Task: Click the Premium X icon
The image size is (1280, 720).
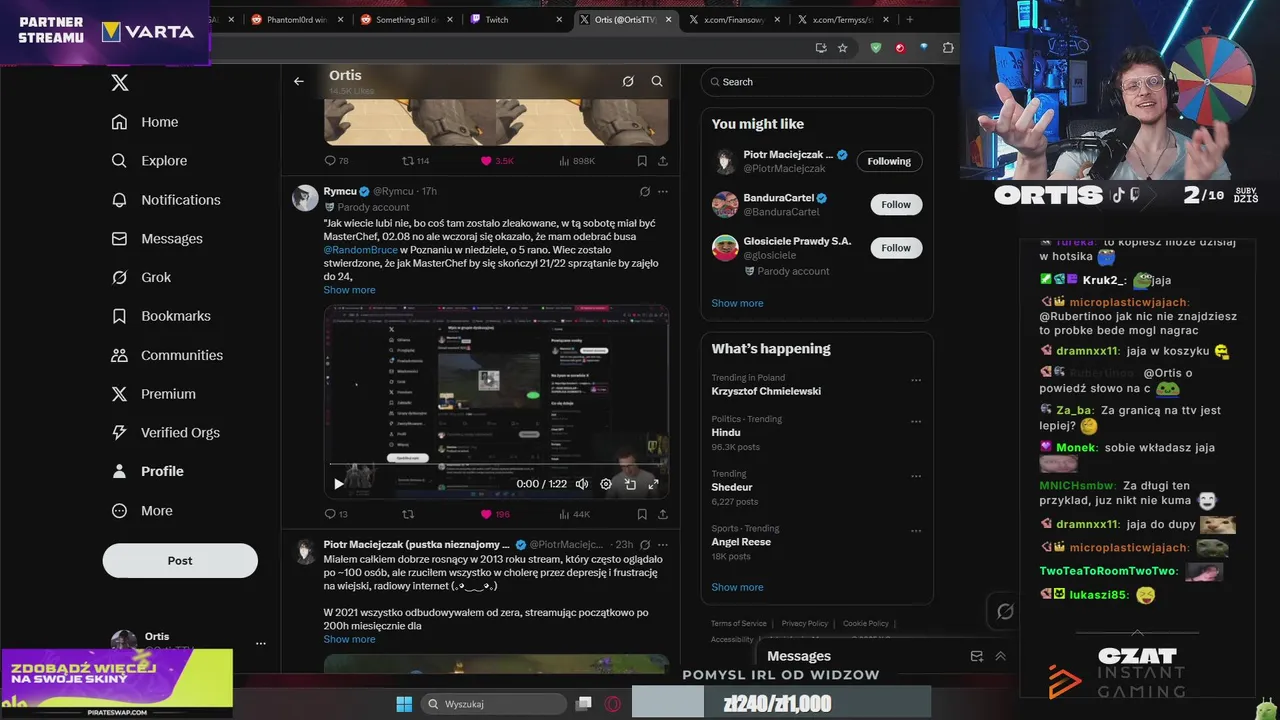Action: (x=120, y=394)
